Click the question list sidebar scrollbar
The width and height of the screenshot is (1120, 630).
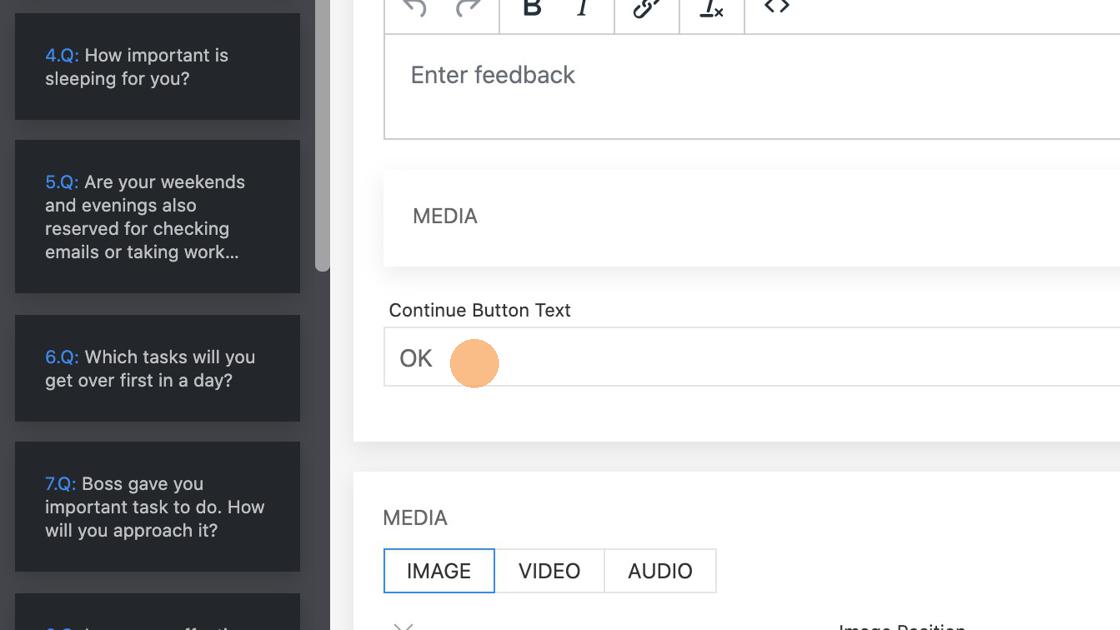[x=322, y=150]
